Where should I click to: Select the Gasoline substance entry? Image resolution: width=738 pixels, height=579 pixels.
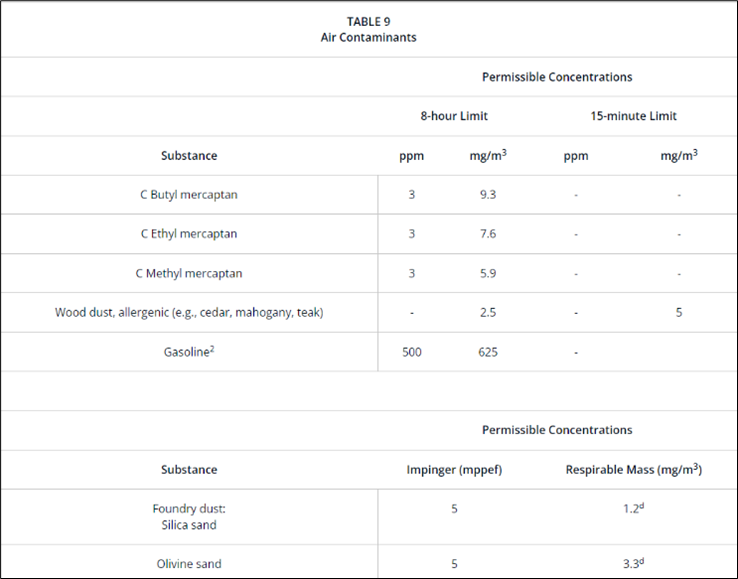(x=189, y=352)
